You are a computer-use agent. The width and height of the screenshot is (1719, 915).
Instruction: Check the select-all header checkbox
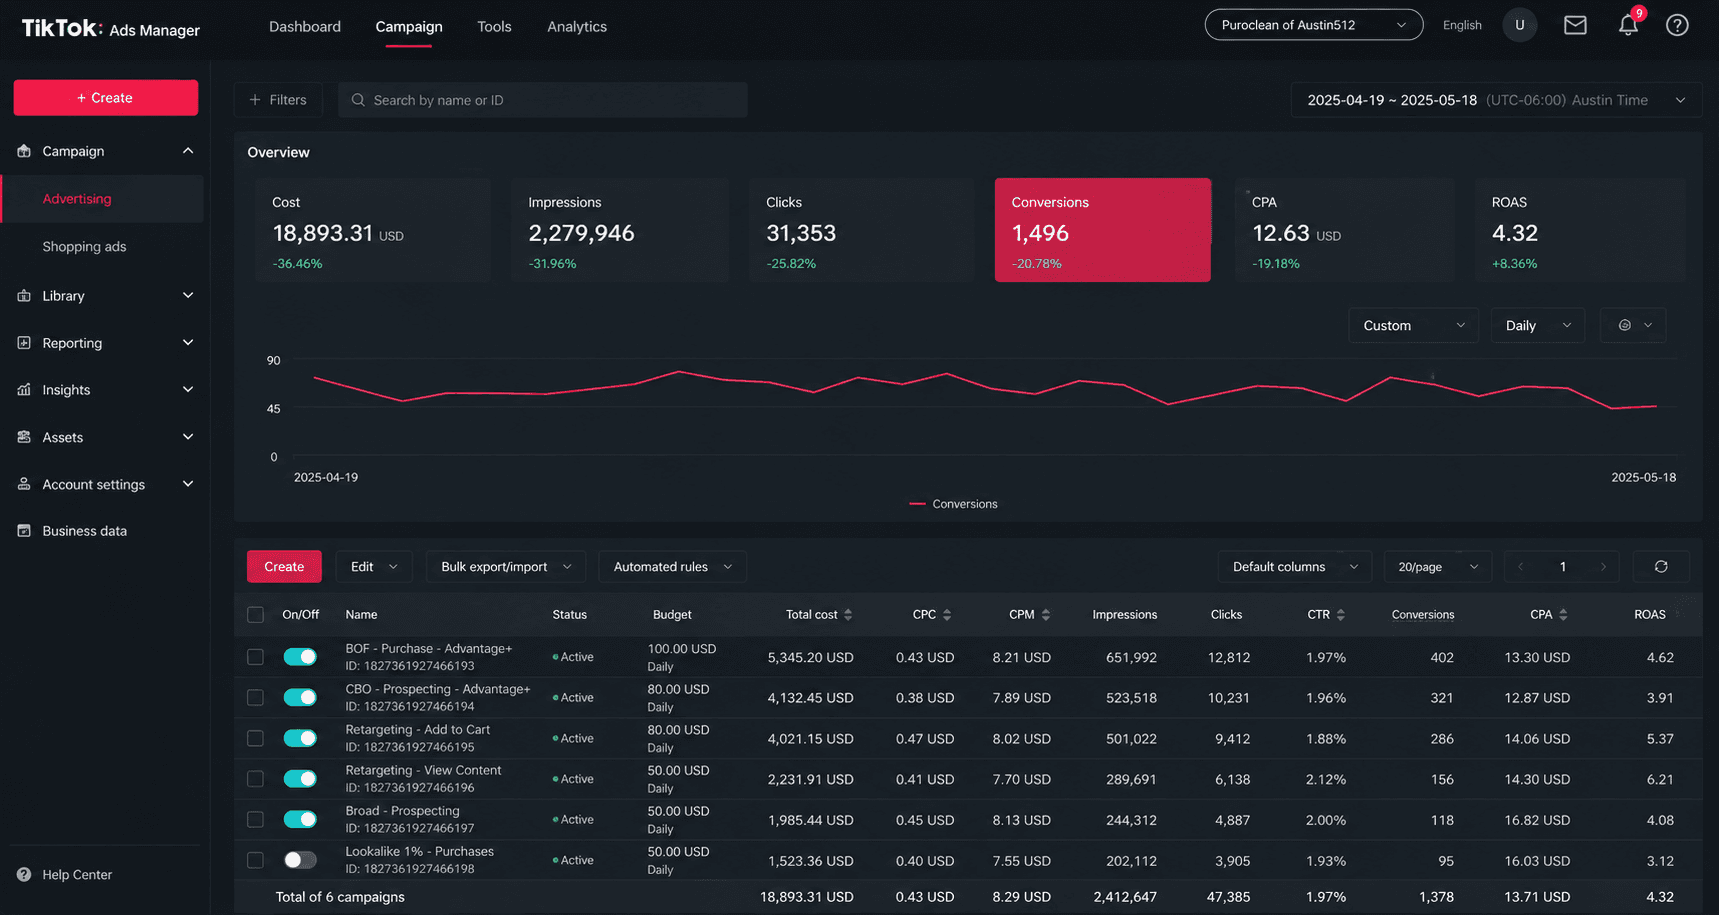[256, 615]
